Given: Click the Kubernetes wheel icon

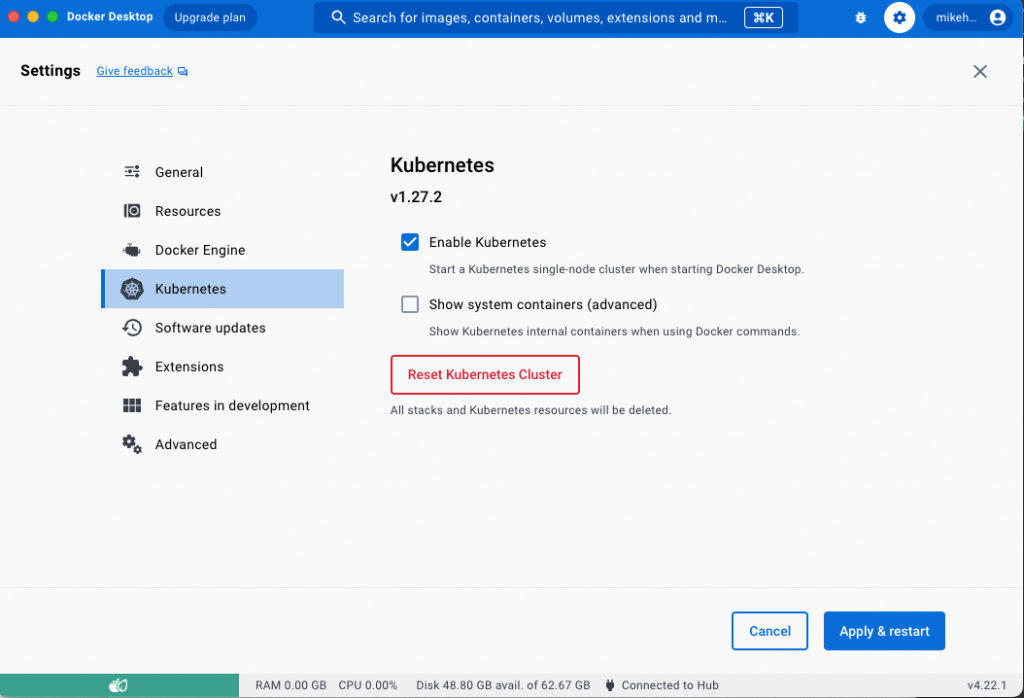Looking at the screenshot, I should click(132, 289).
